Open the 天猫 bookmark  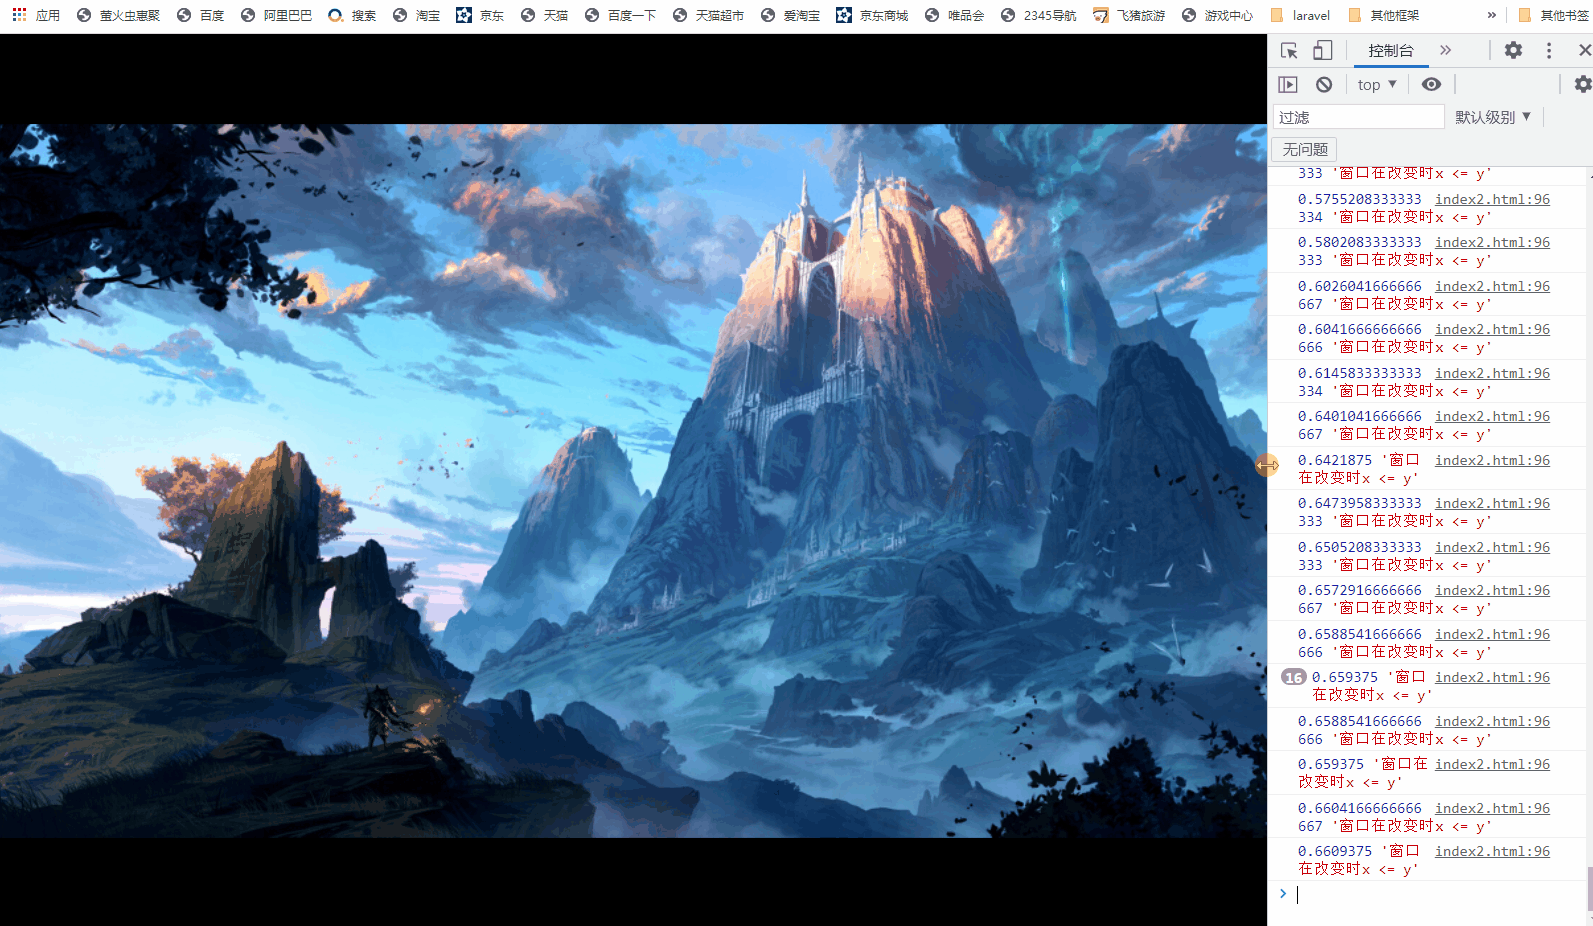click(x=545, y=15)
